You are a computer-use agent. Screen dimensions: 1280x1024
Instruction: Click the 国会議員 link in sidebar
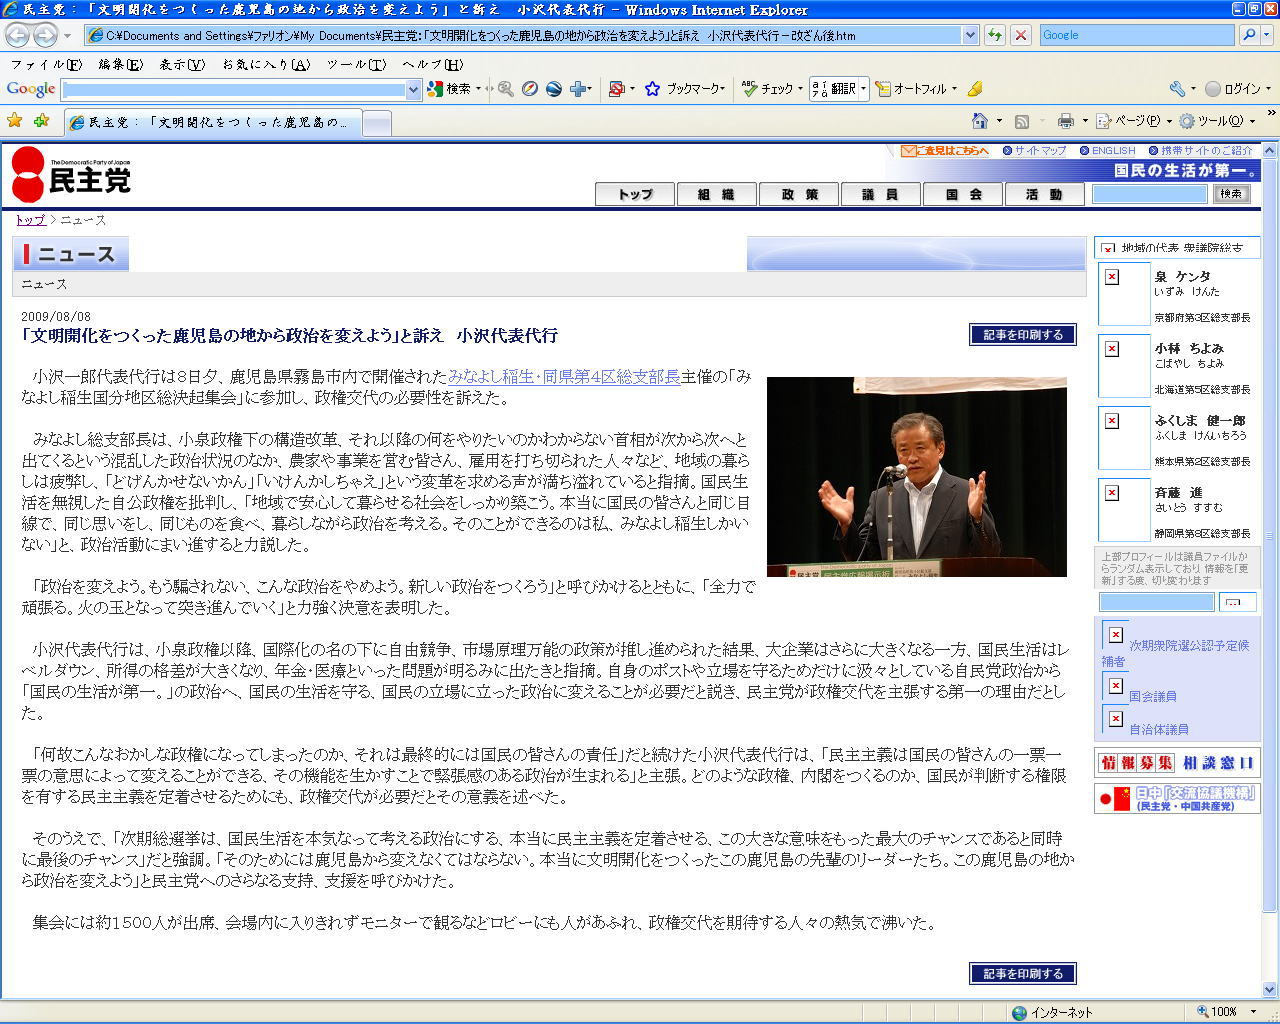pyautogui.click(x=1152, y=696)
